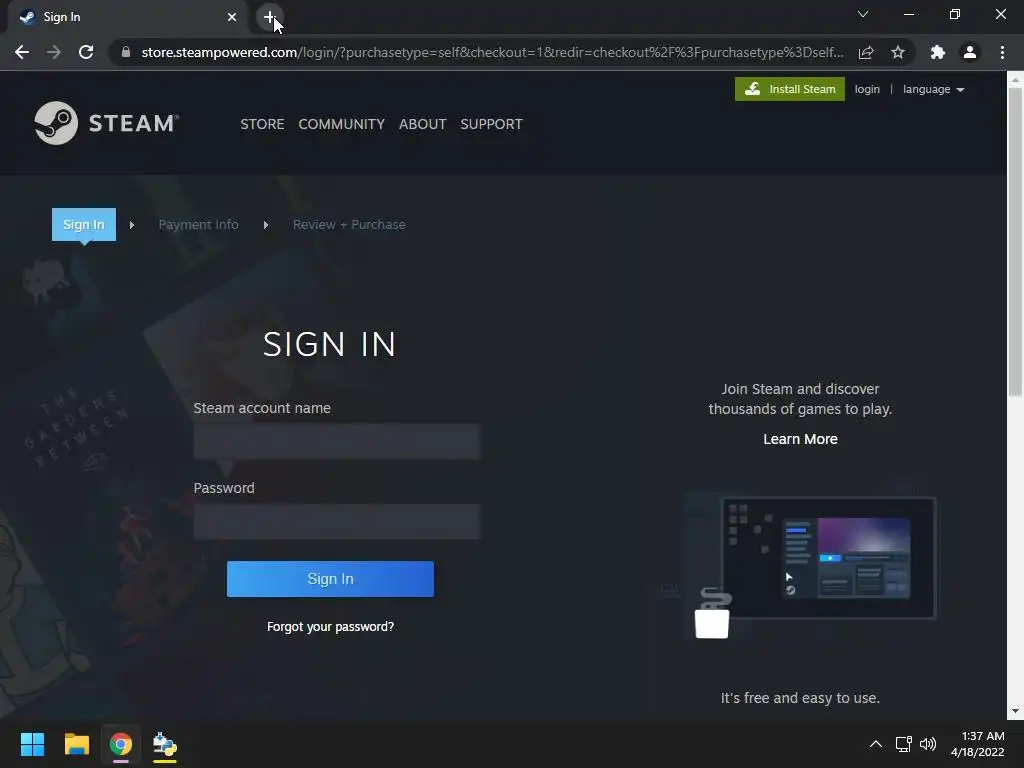
Task: Open the SUPPORT menu item
Action: tap(491, 124)
